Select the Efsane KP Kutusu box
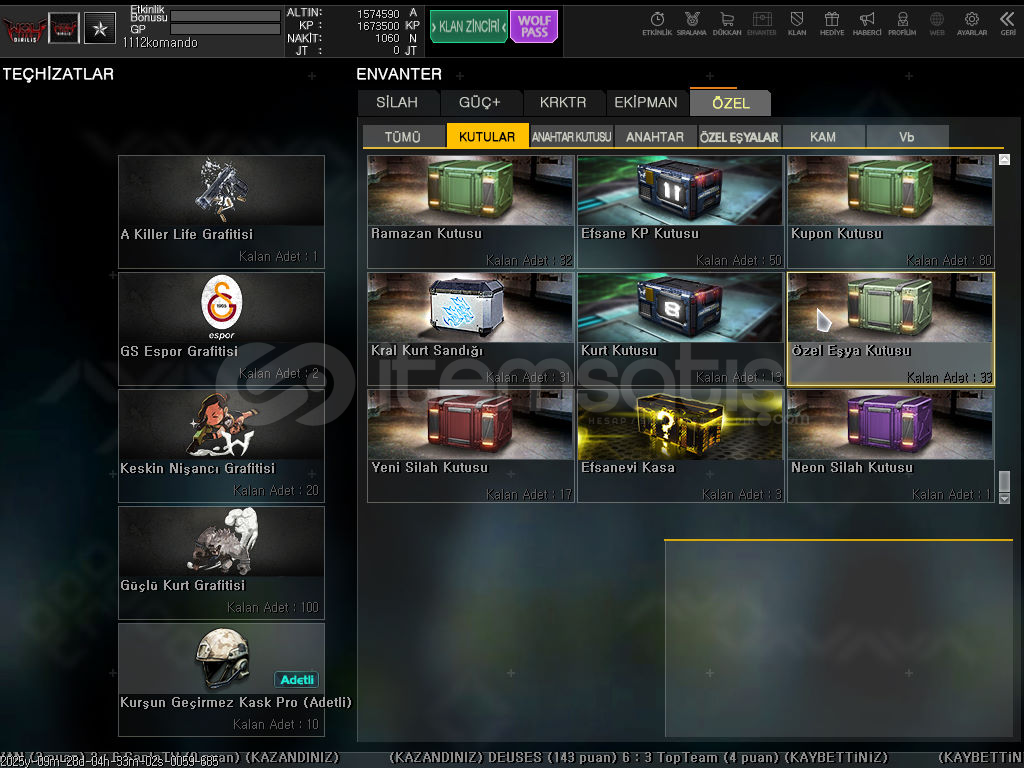Image resolution: width=1024 pixels, height=768 pixels. click(x=680, y=212)
